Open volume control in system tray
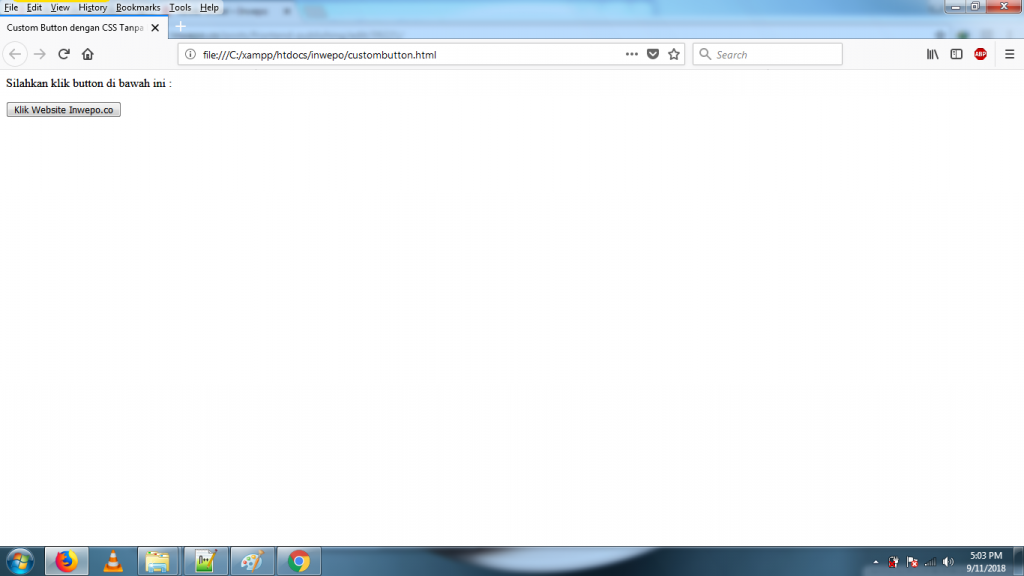This screenshot has height=576, width=1024. tap(948, 562)
